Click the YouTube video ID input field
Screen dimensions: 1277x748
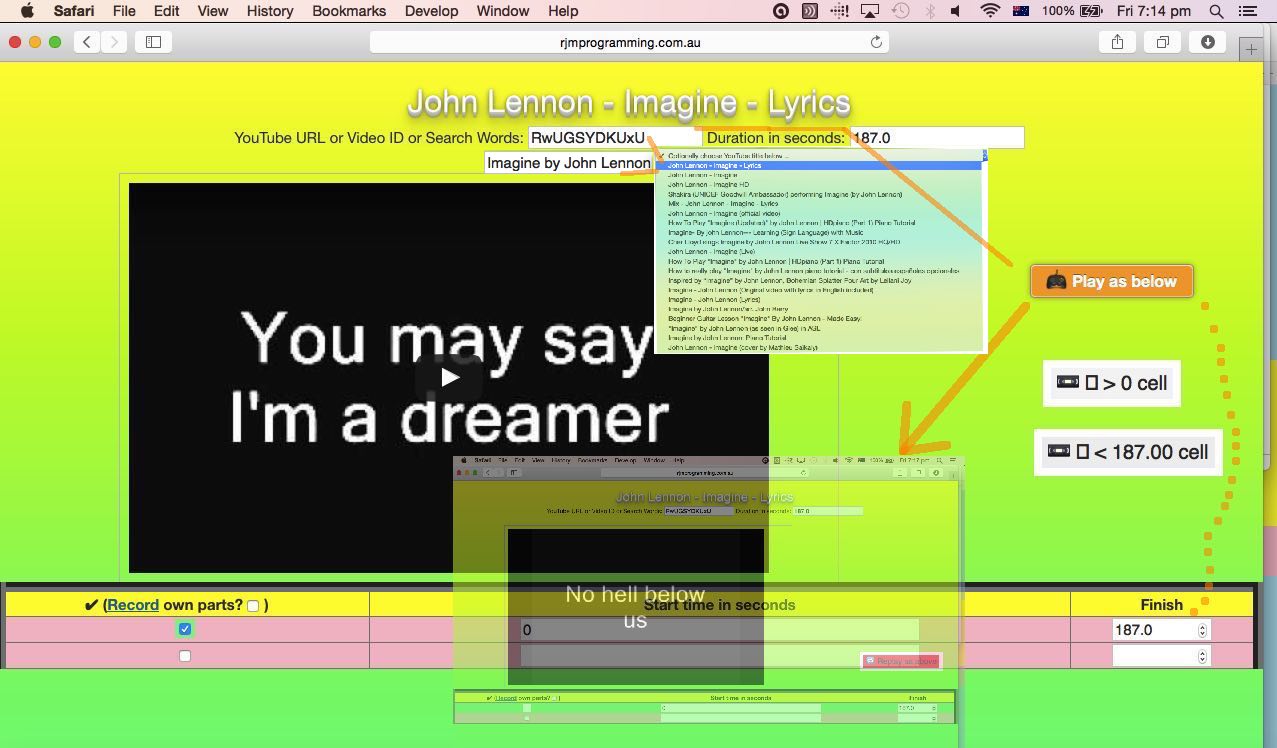click(614, 138)
